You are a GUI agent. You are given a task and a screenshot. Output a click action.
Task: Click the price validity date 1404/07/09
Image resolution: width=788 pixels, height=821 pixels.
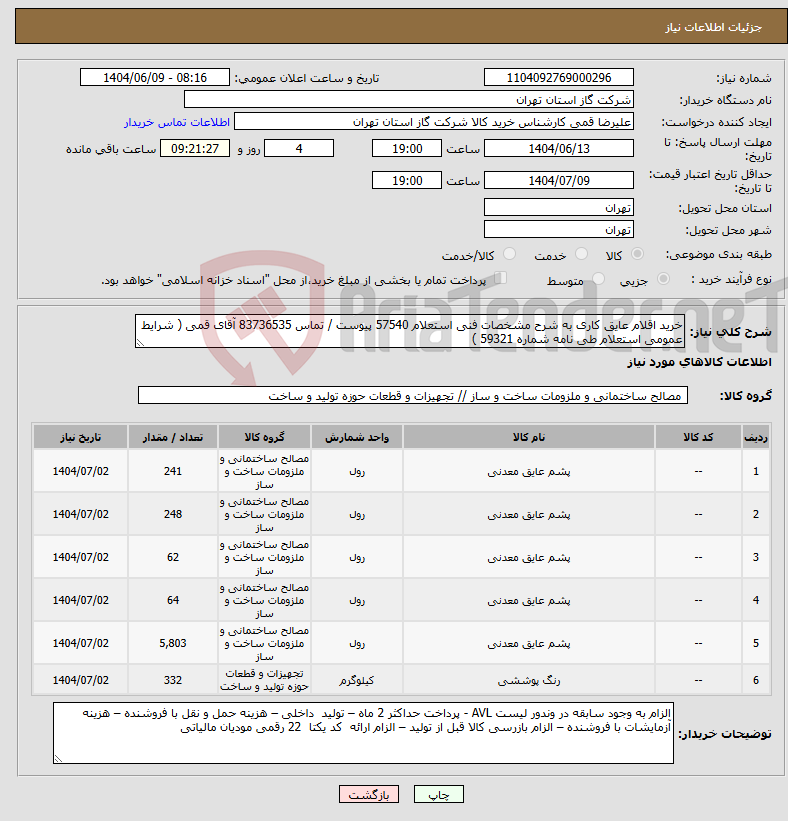tap(559, 181)
